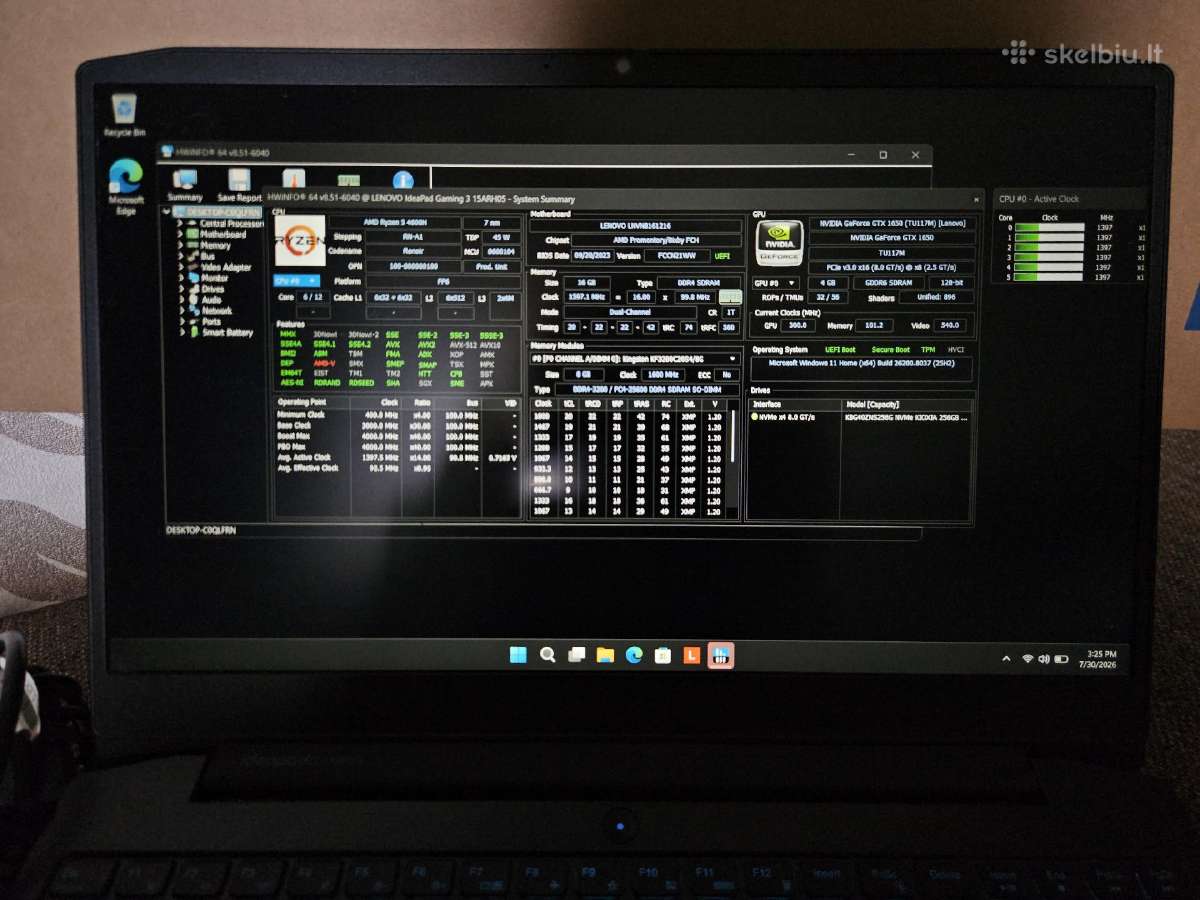
Task: Open the taskbar clock showing 3:25 PM
Action: click(1097, 659)
